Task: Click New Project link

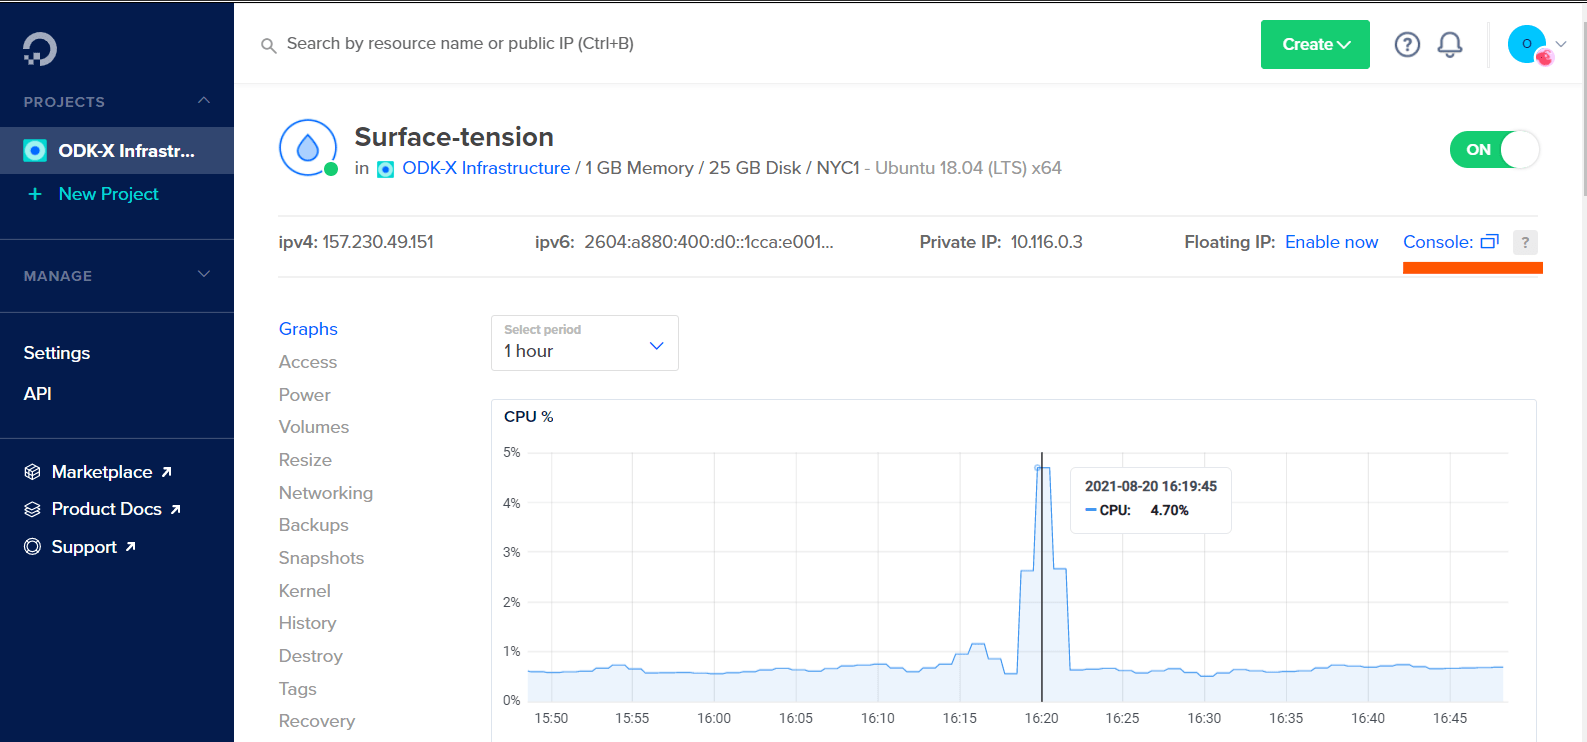Action: (108, 194)
